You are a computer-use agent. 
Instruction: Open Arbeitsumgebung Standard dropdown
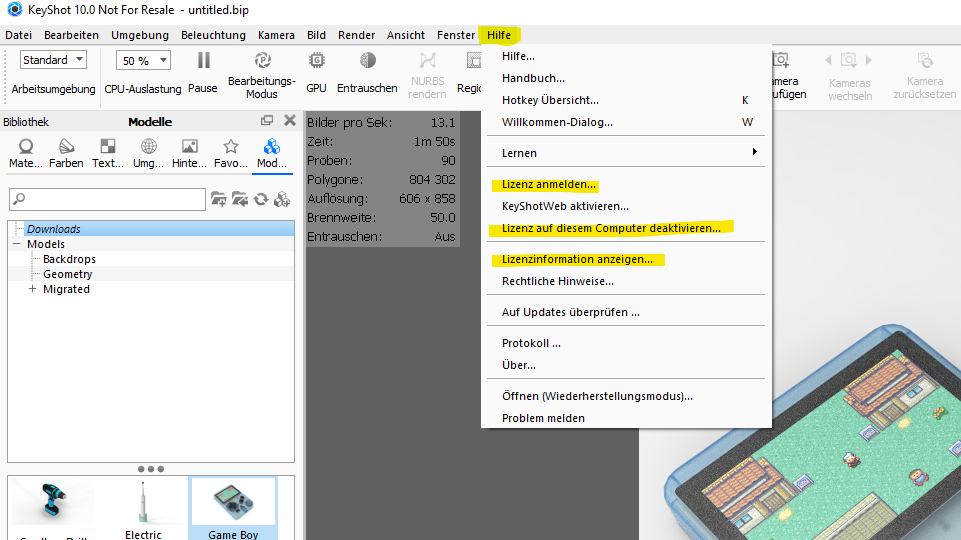(53, 59)
